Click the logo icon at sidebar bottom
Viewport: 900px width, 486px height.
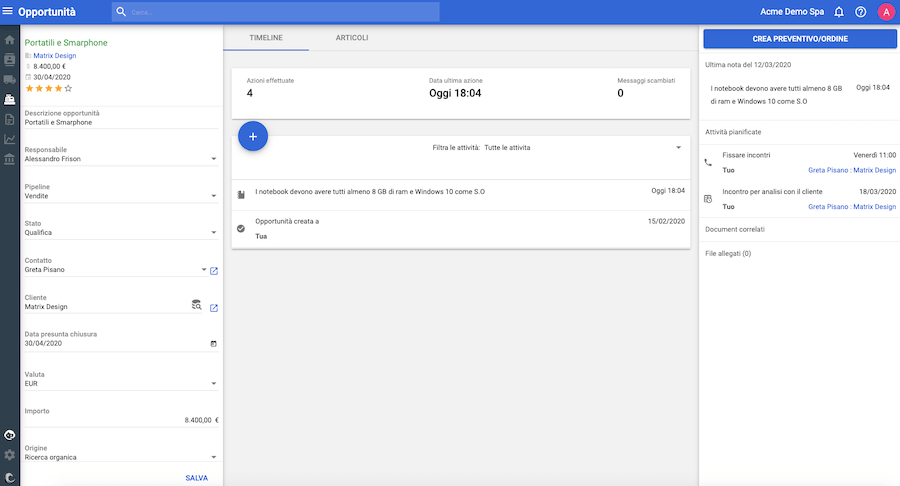tap(9, 477)
